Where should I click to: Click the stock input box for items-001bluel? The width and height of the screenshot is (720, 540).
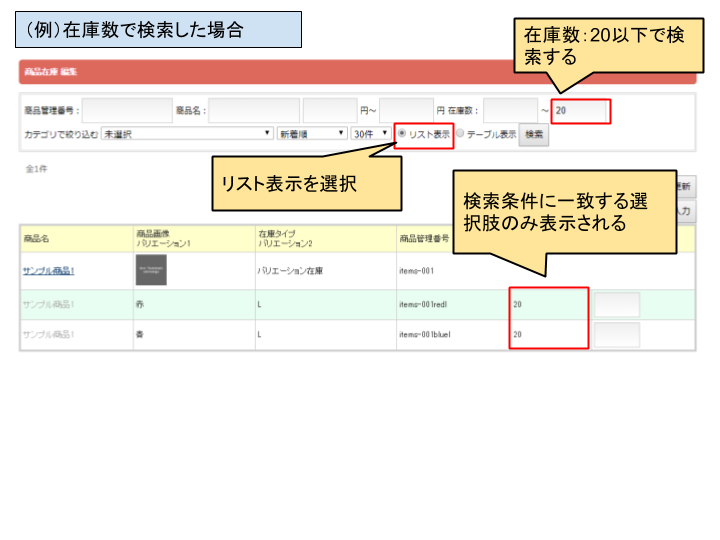tap(616, 335)
